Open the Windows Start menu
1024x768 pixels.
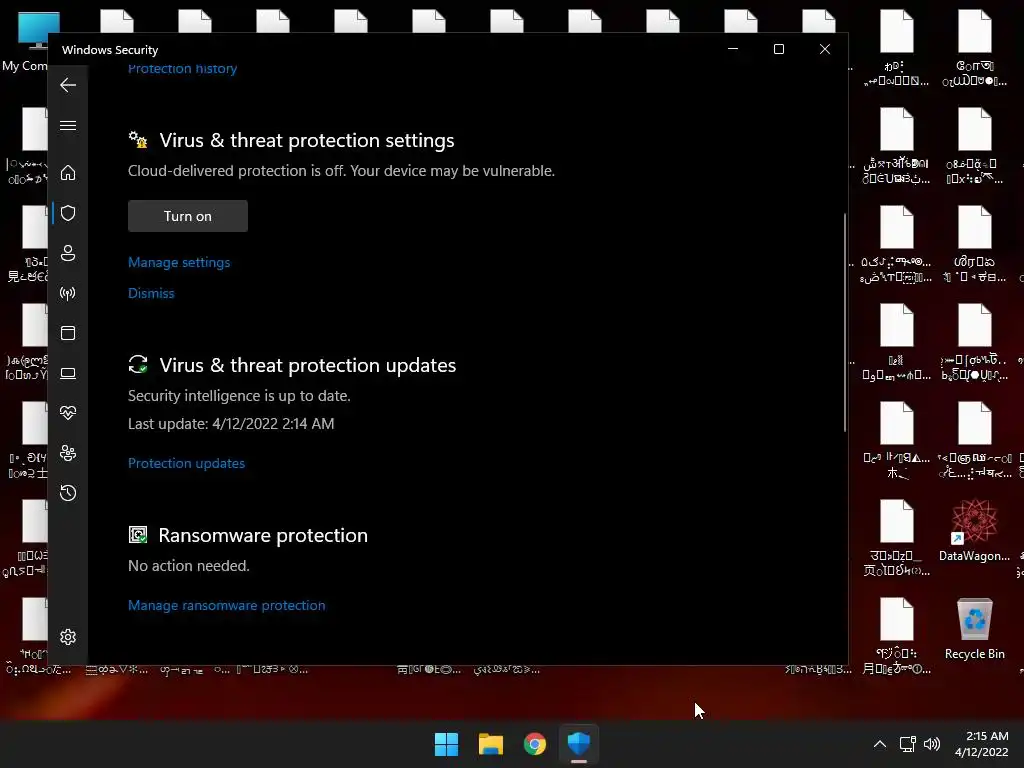pos(447,744)
